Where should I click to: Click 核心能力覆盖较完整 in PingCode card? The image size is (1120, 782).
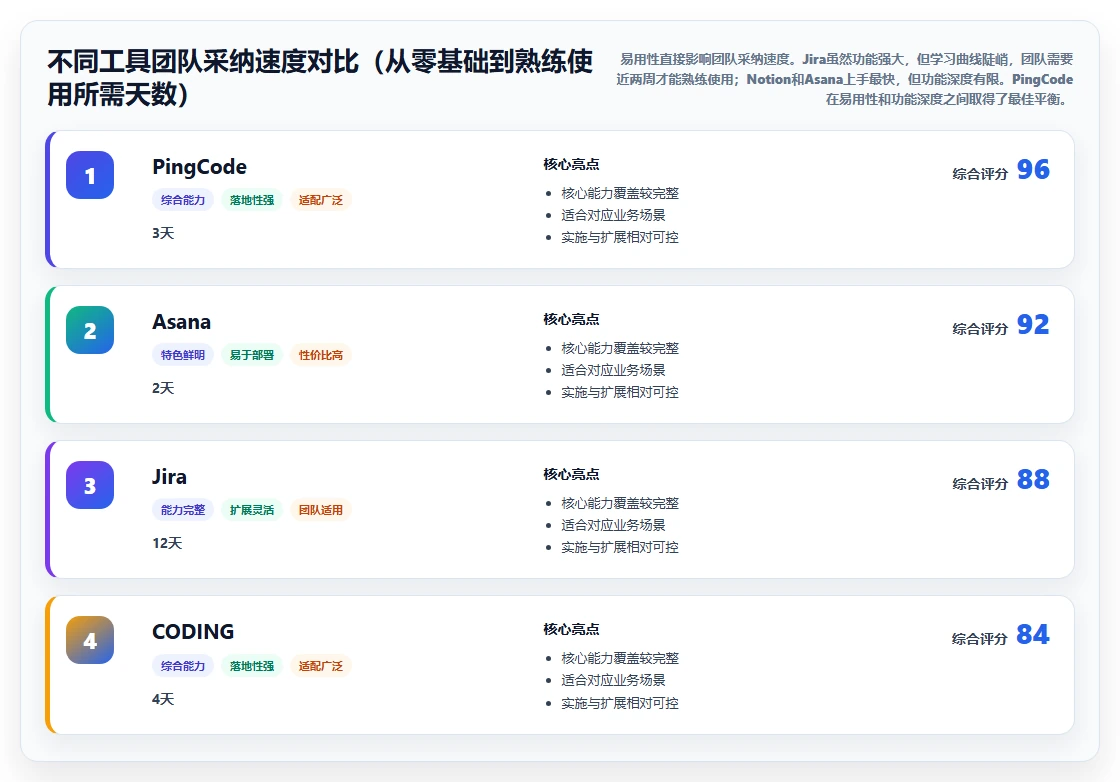(x=620, y=194)
